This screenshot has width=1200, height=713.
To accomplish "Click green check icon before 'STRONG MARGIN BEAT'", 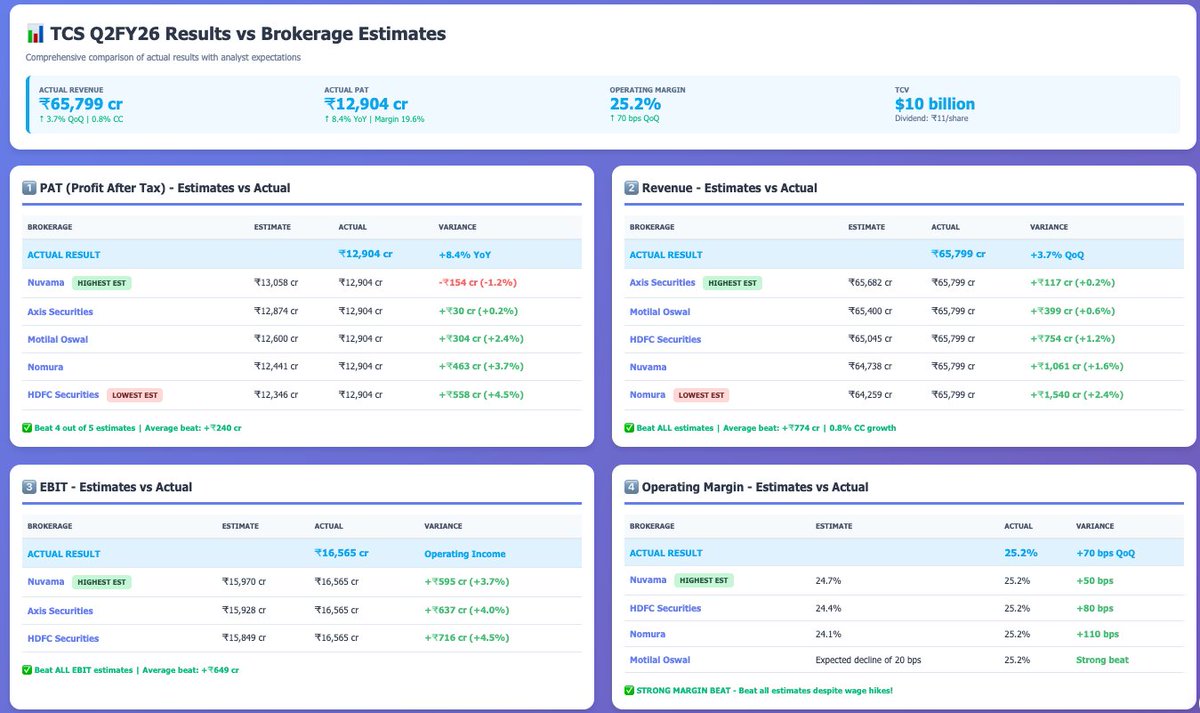I will coord(628,691).
